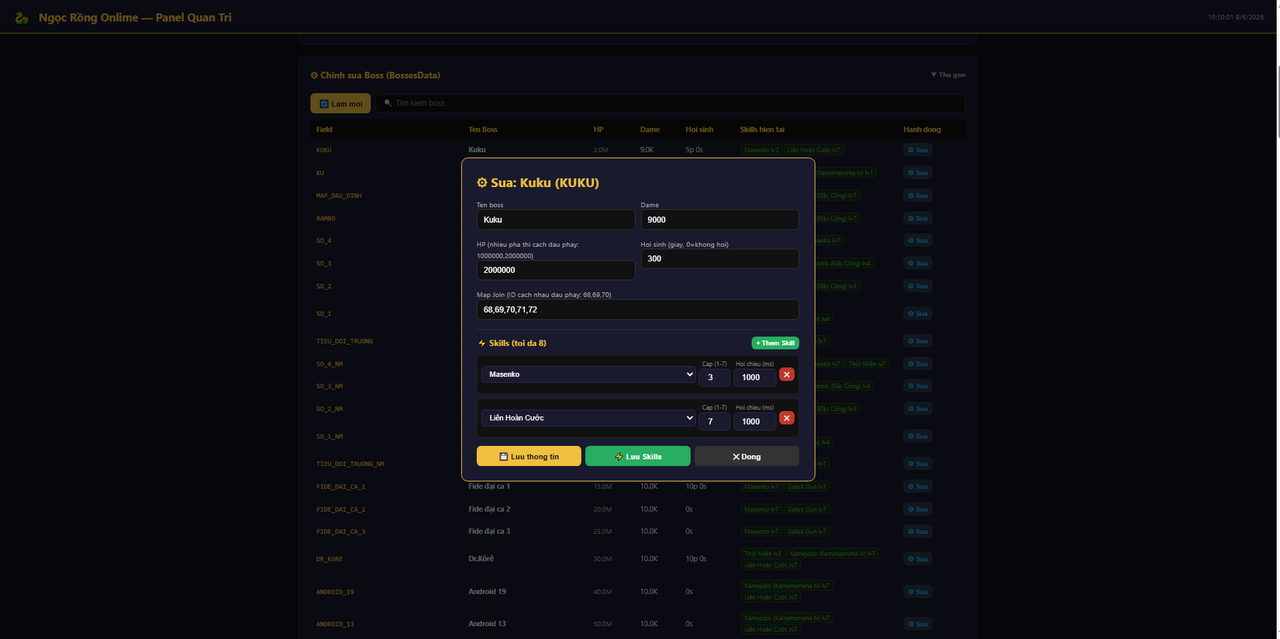Image resolution: width=1280 pixels, height=639 pixels.
Task: Click Sua button for SO_1 row
Action: coord(917,314)
